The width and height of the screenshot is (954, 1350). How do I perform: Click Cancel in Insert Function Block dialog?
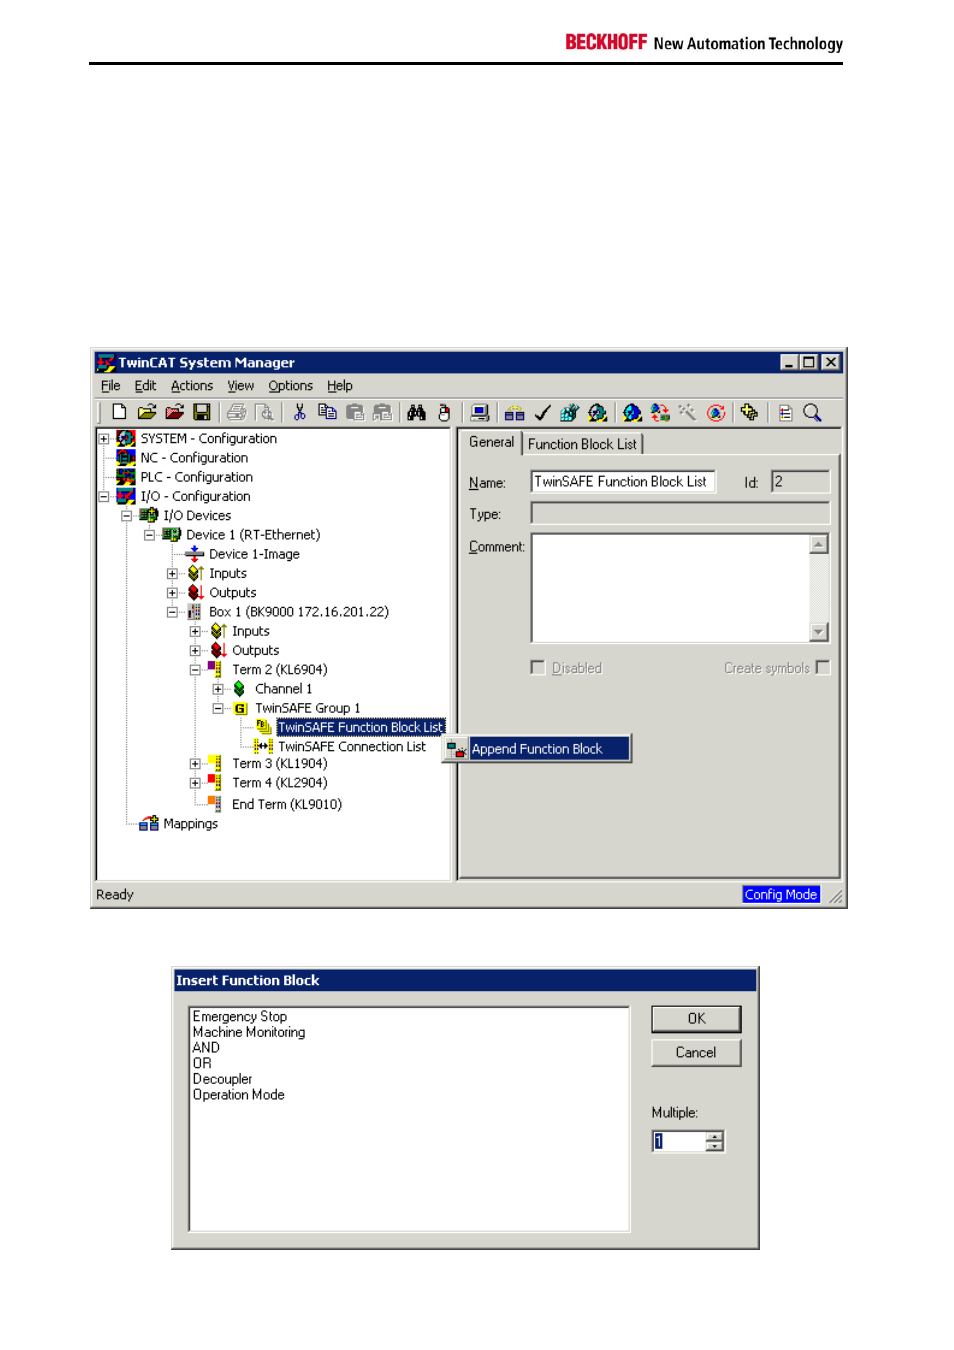(696, 1052)
